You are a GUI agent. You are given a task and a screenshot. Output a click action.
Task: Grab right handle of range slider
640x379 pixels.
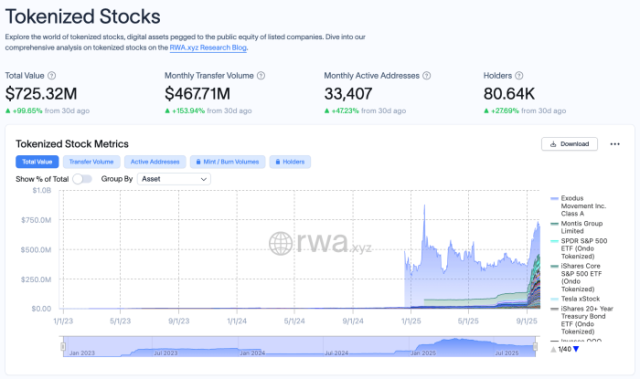(536, 347)
